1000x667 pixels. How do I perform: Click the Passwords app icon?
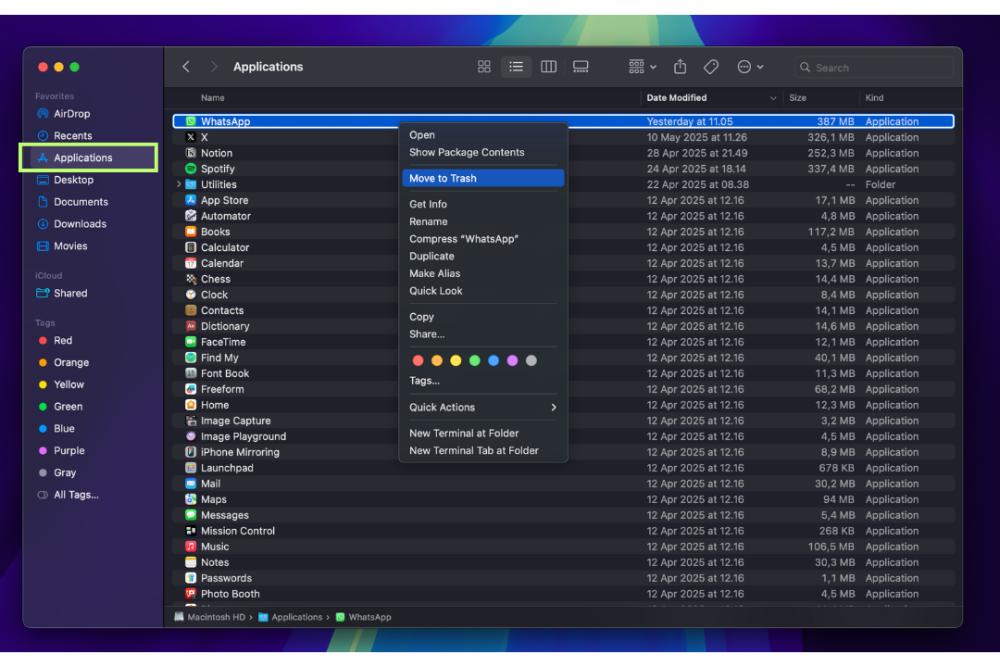[x=191, y=578]
